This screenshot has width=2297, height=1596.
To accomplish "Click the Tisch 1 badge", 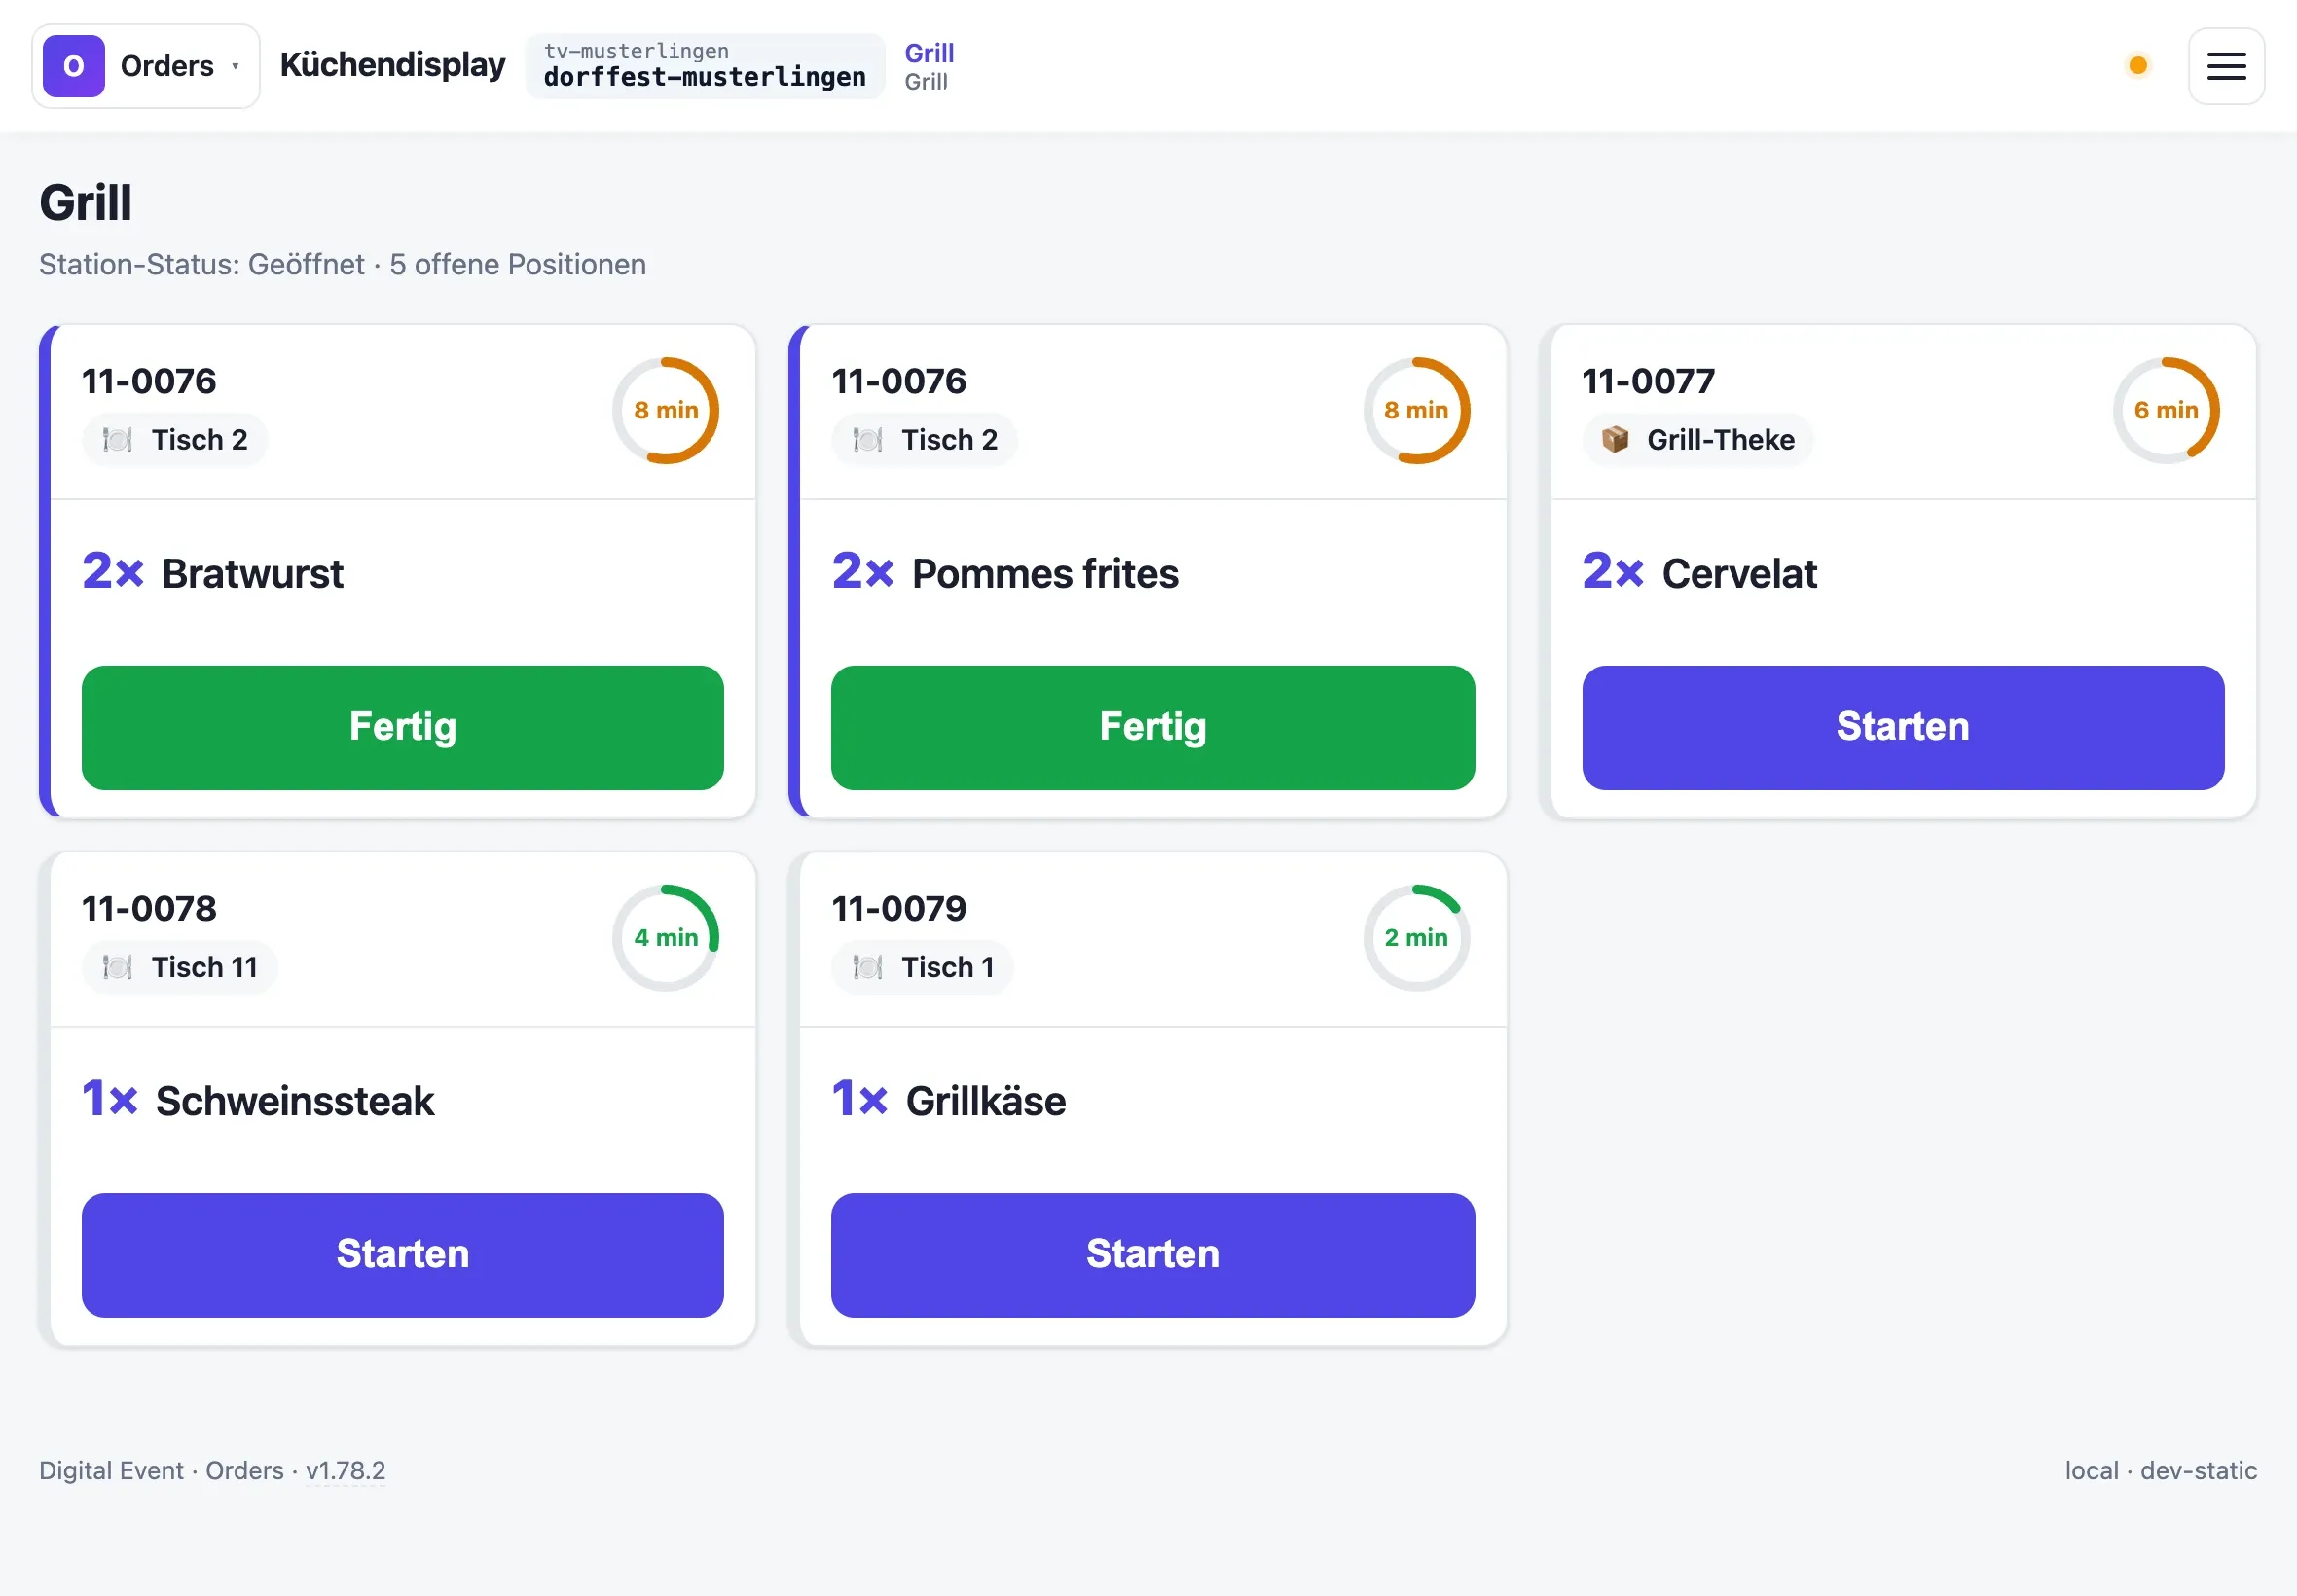I will 922,967.
